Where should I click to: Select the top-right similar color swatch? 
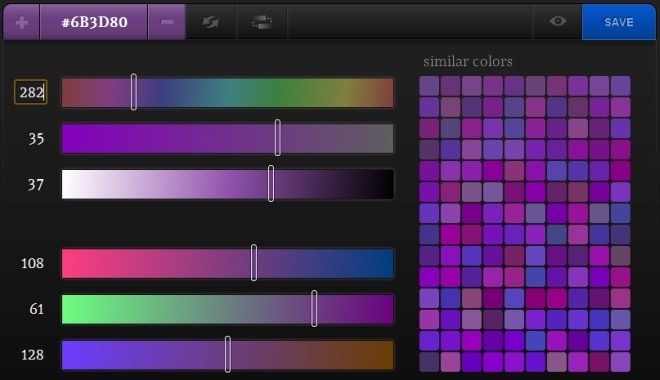pyautogui.click(x=620, y=86)
